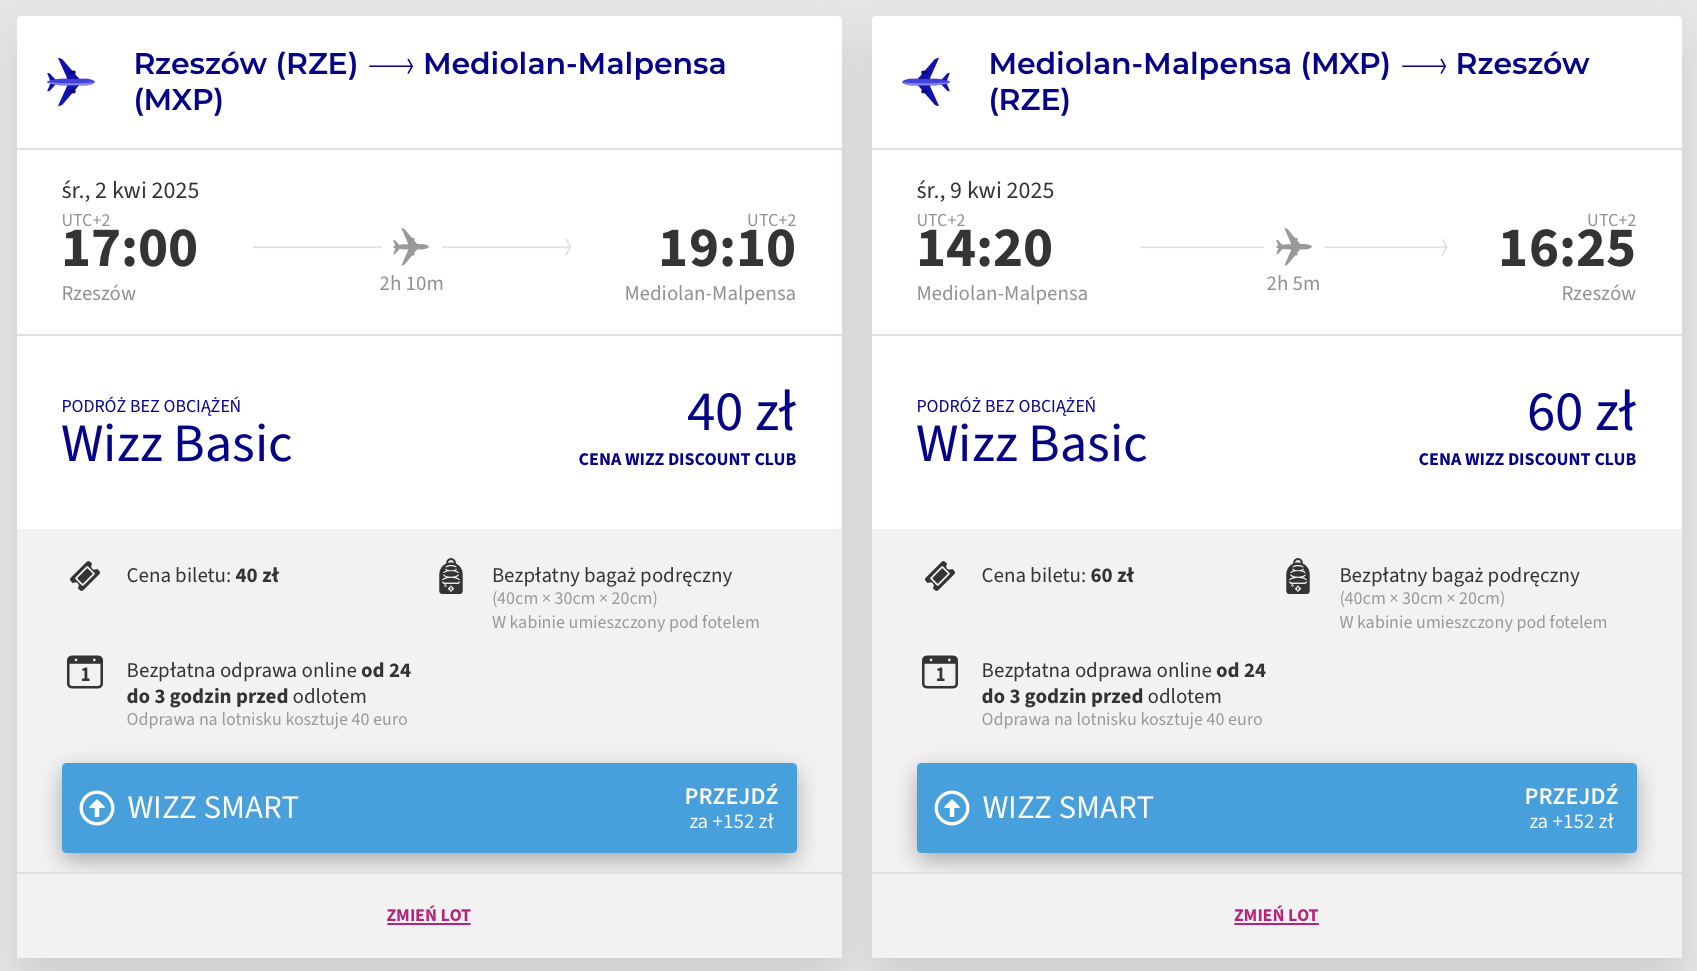Click the ticket icon next to 40 zł price
Image resolution: width=1697 pixels, height=971 pixels.
[85, 576]
